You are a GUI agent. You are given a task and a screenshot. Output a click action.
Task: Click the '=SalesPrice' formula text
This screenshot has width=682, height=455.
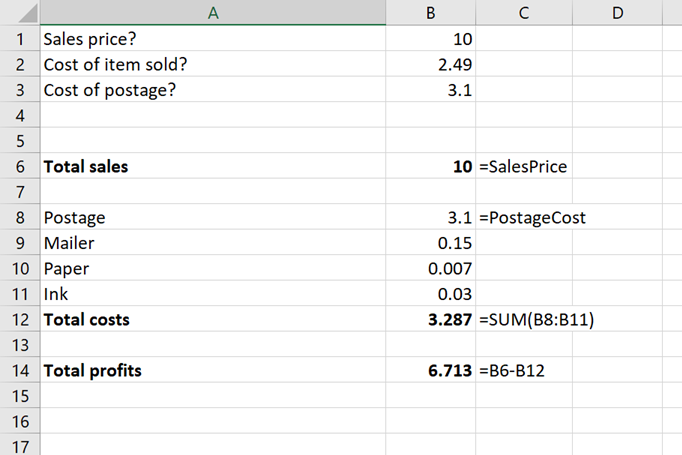(523, 167)
